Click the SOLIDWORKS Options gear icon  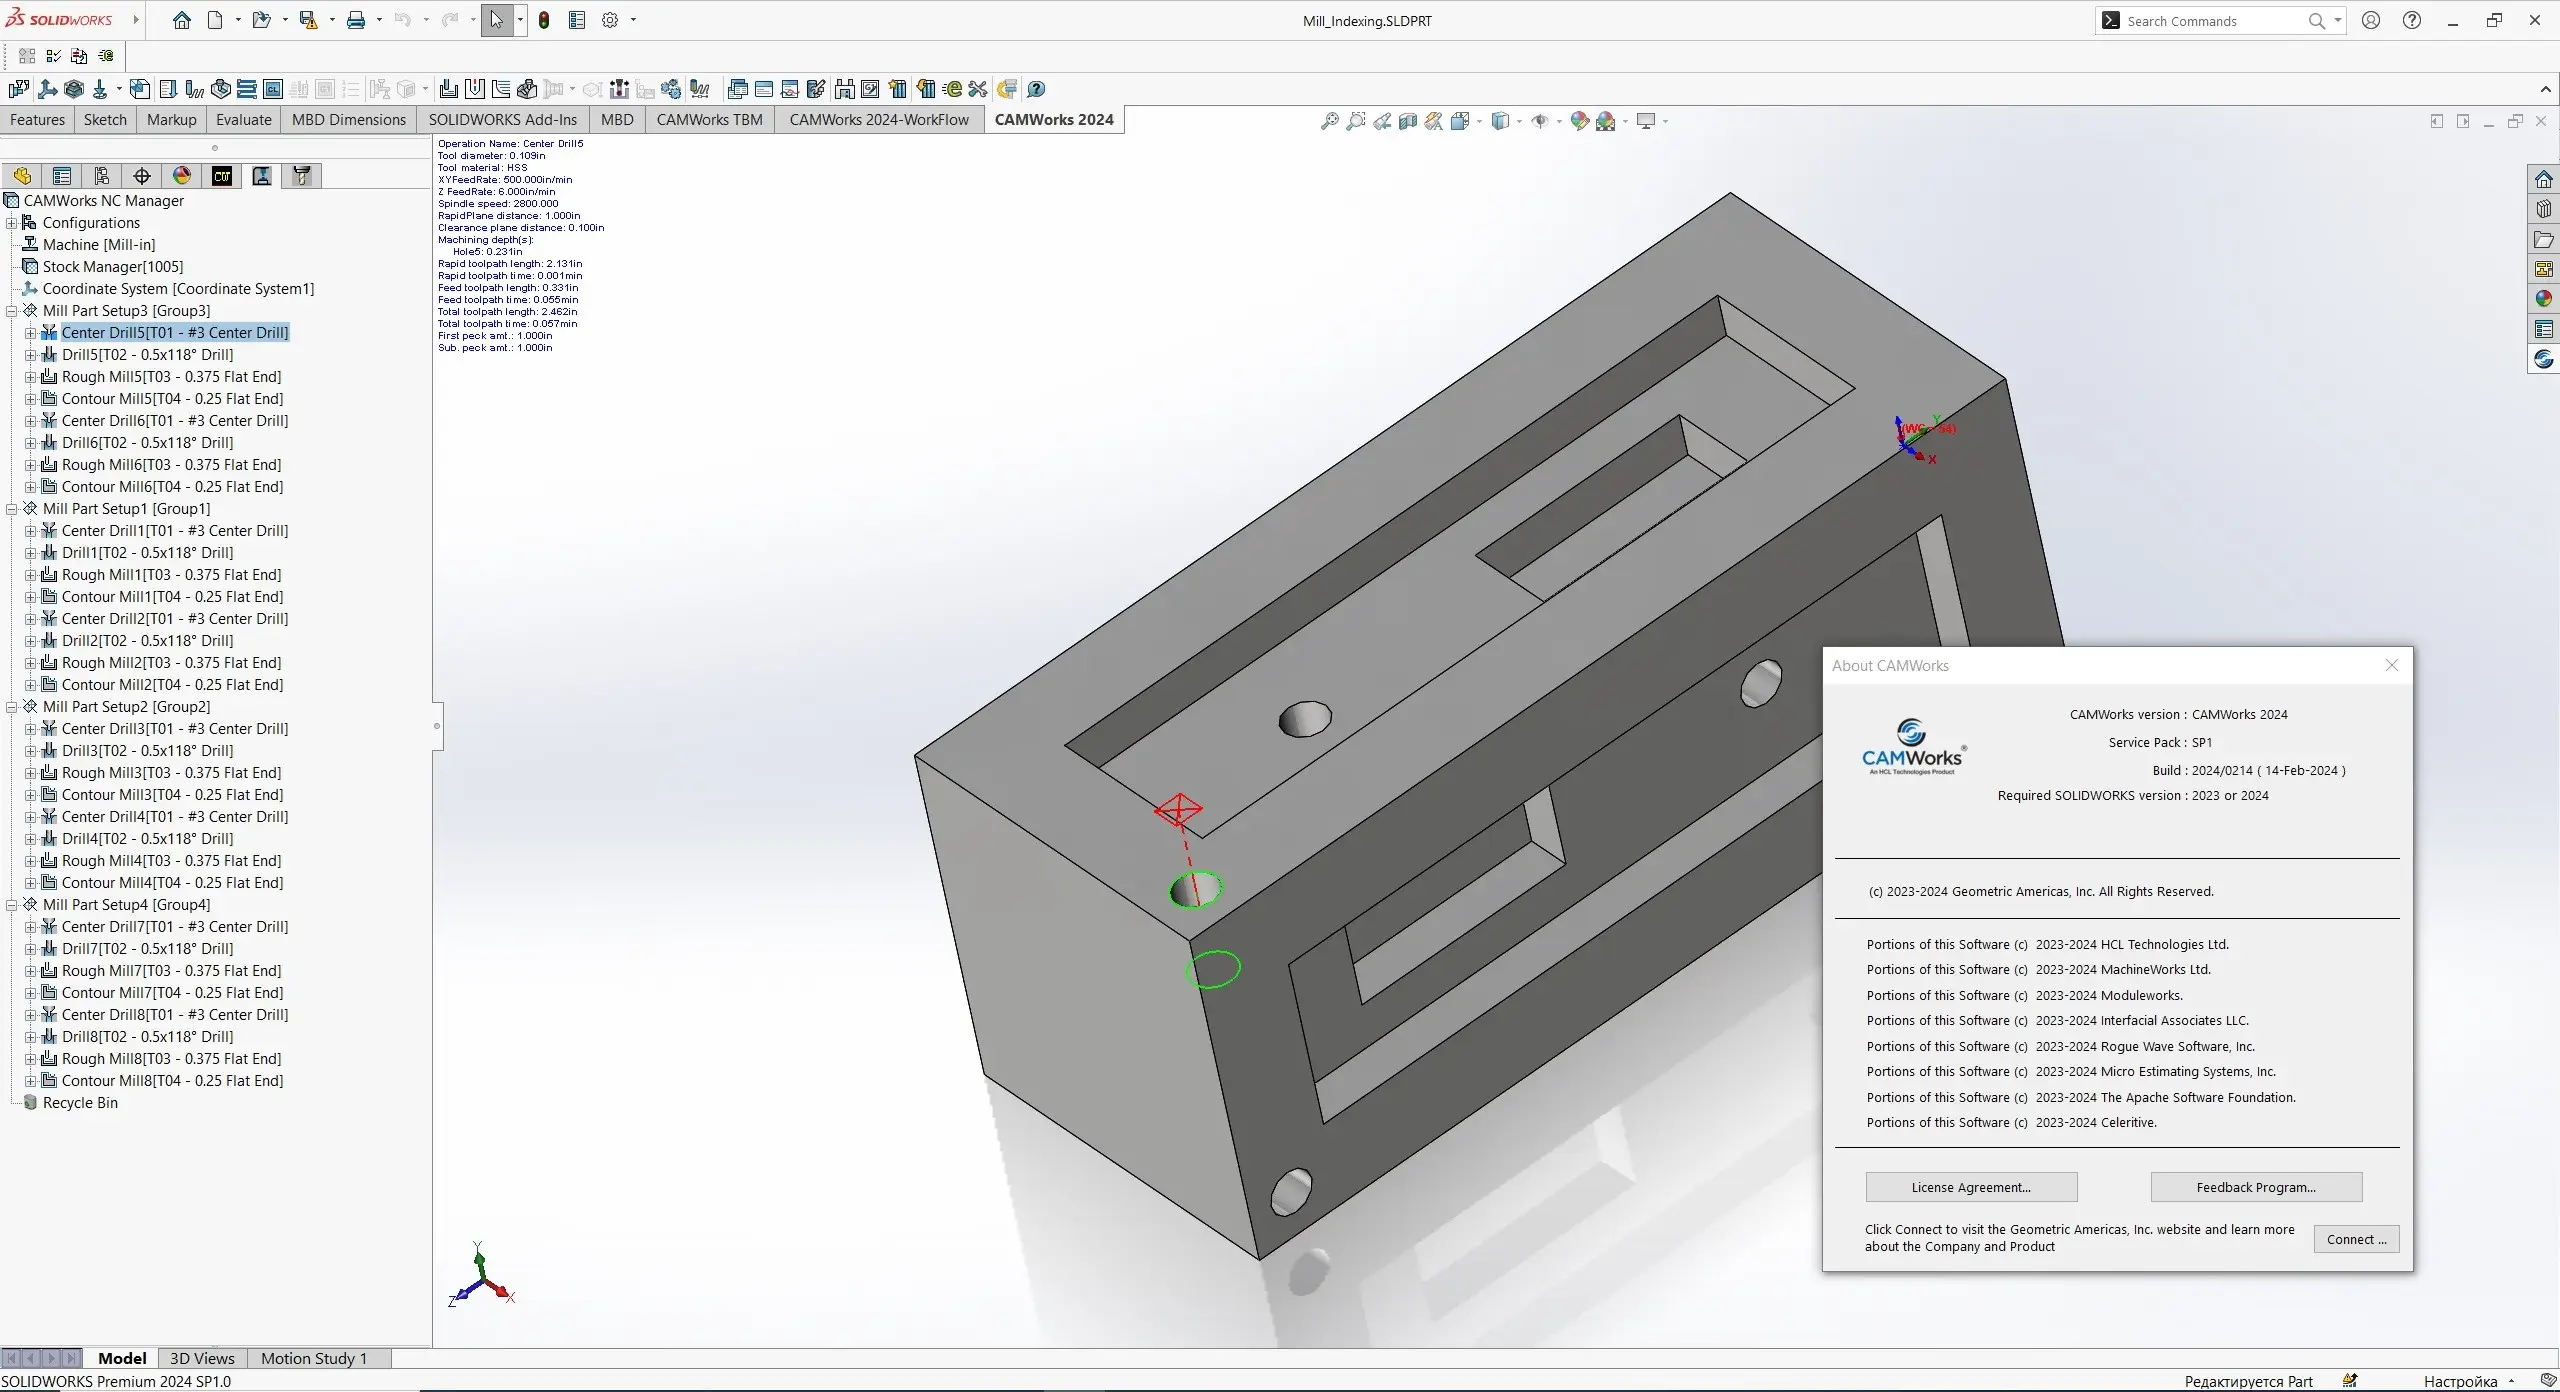(x=610, y=20)
